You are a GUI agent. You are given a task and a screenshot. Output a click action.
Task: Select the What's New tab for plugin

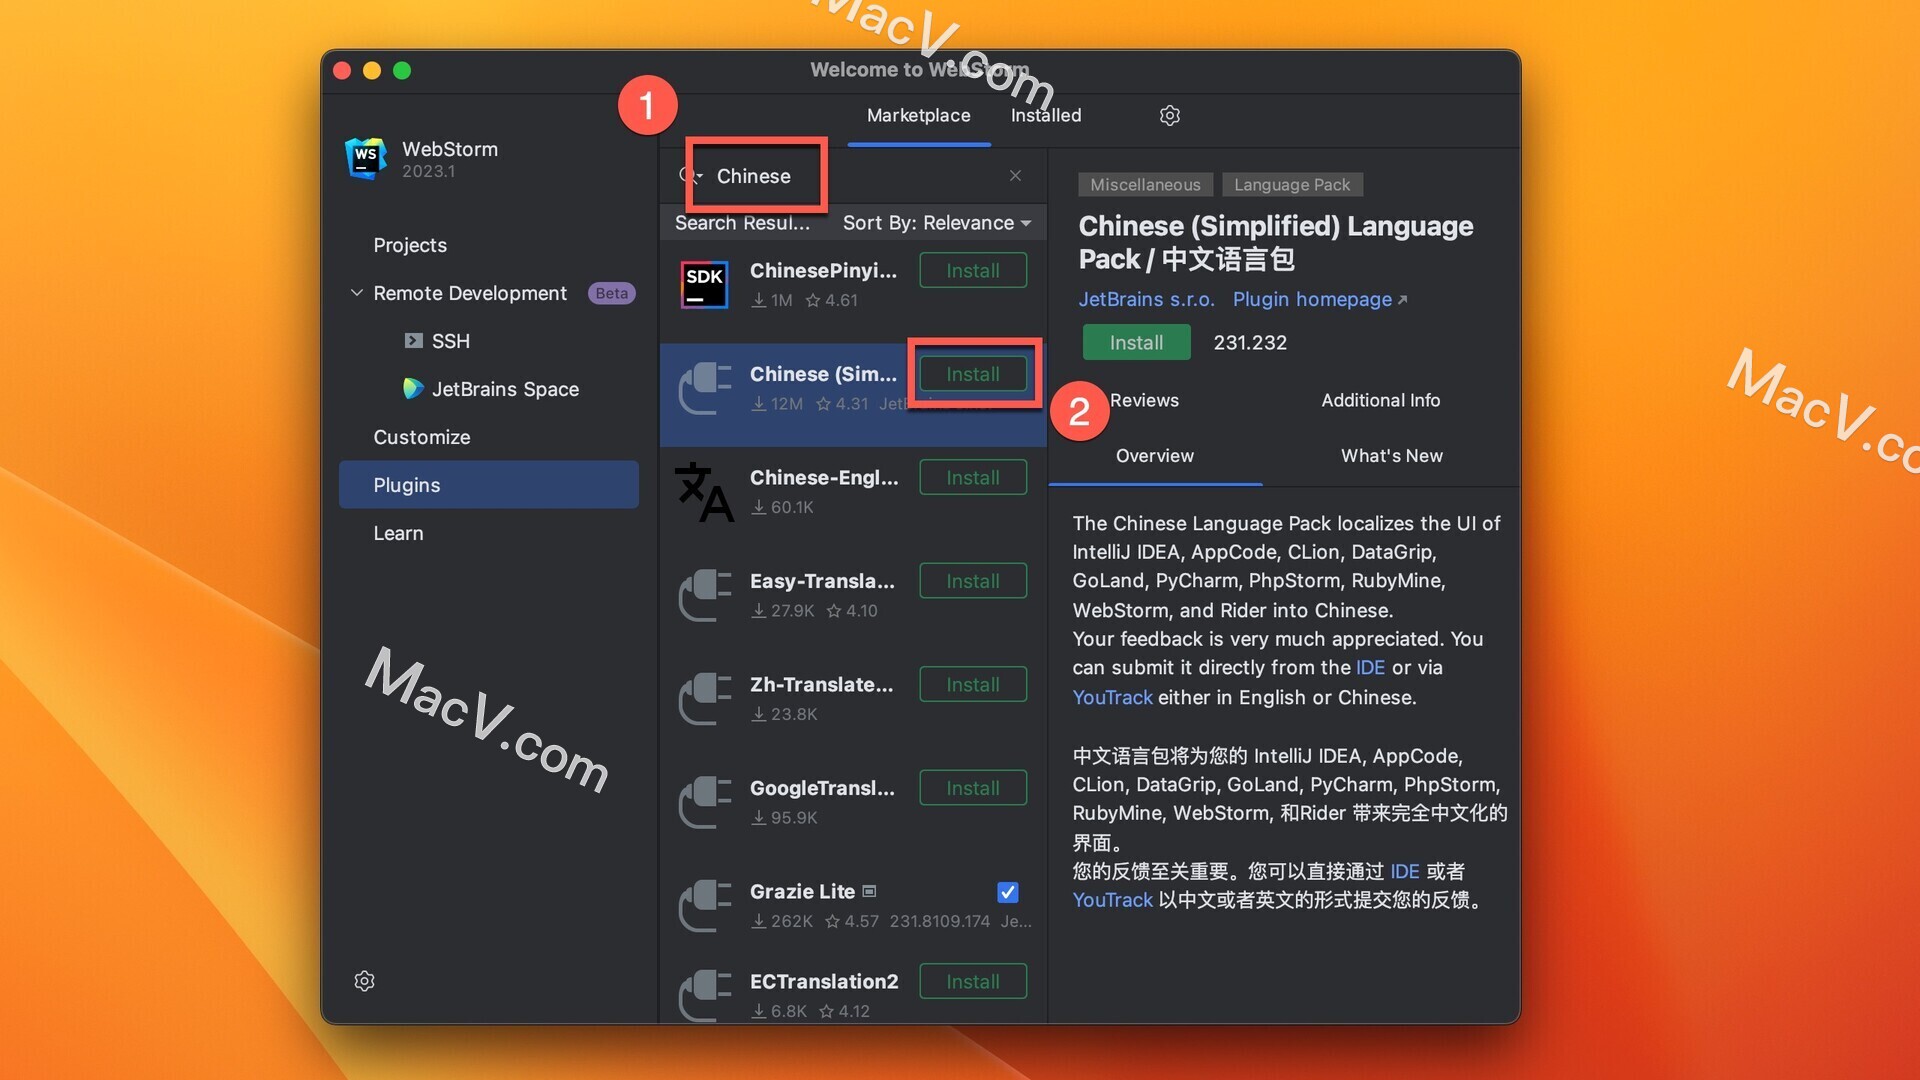[x=1391, y=455]
